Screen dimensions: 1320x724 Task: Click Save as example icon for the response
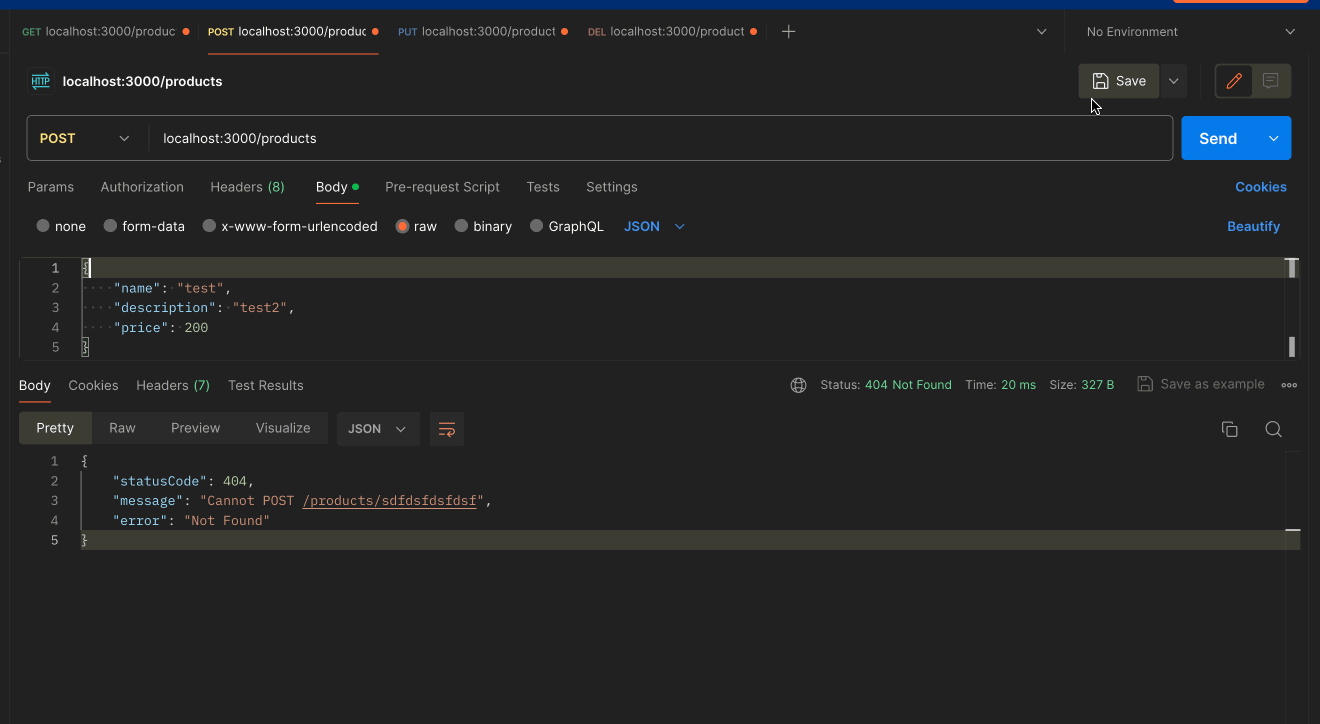[1144, 383]
